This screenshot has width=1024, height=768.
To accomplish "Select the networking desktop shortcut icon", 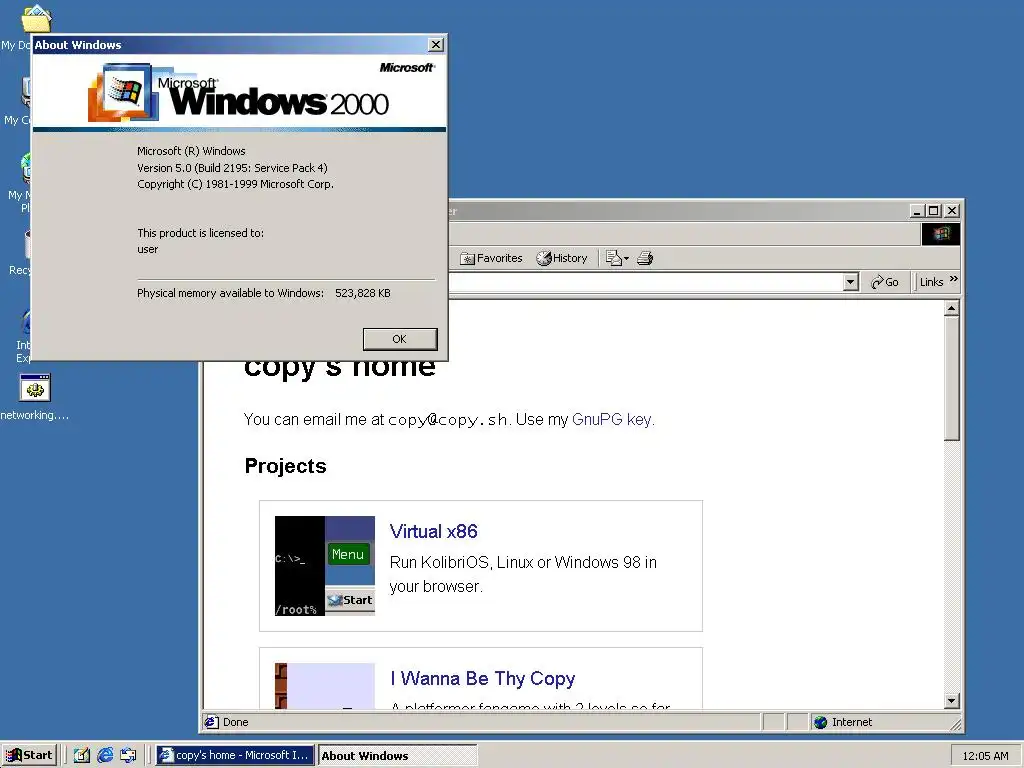I will point(35,389).
